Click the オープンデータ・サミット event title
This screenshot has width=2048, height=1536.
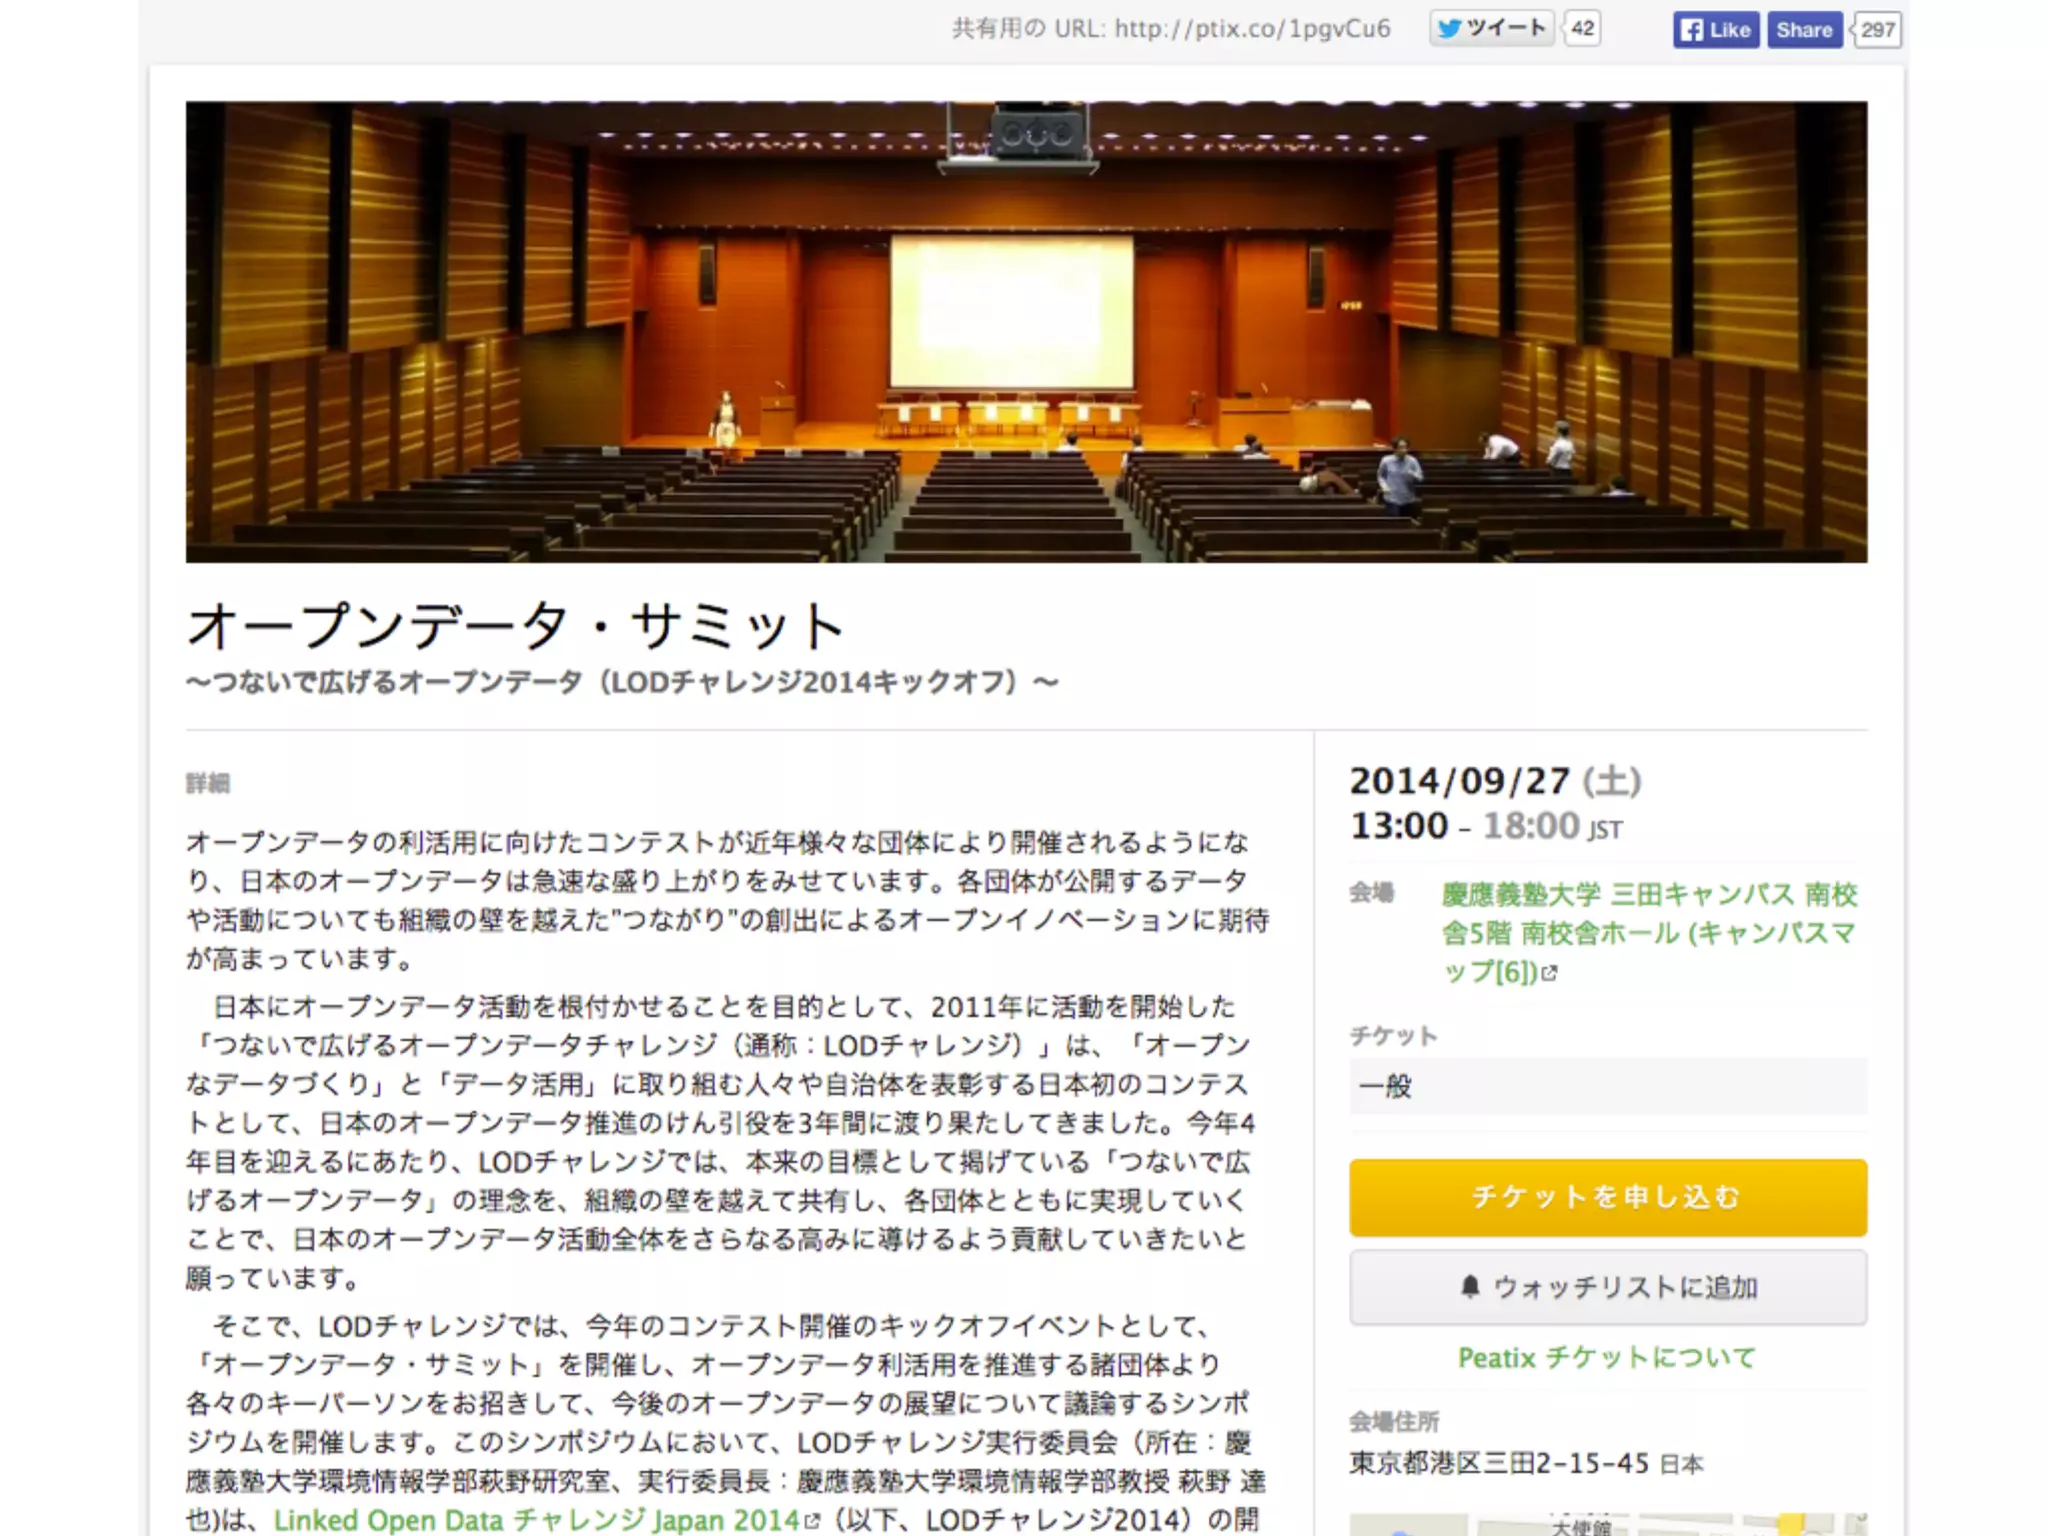pos(516,626)
